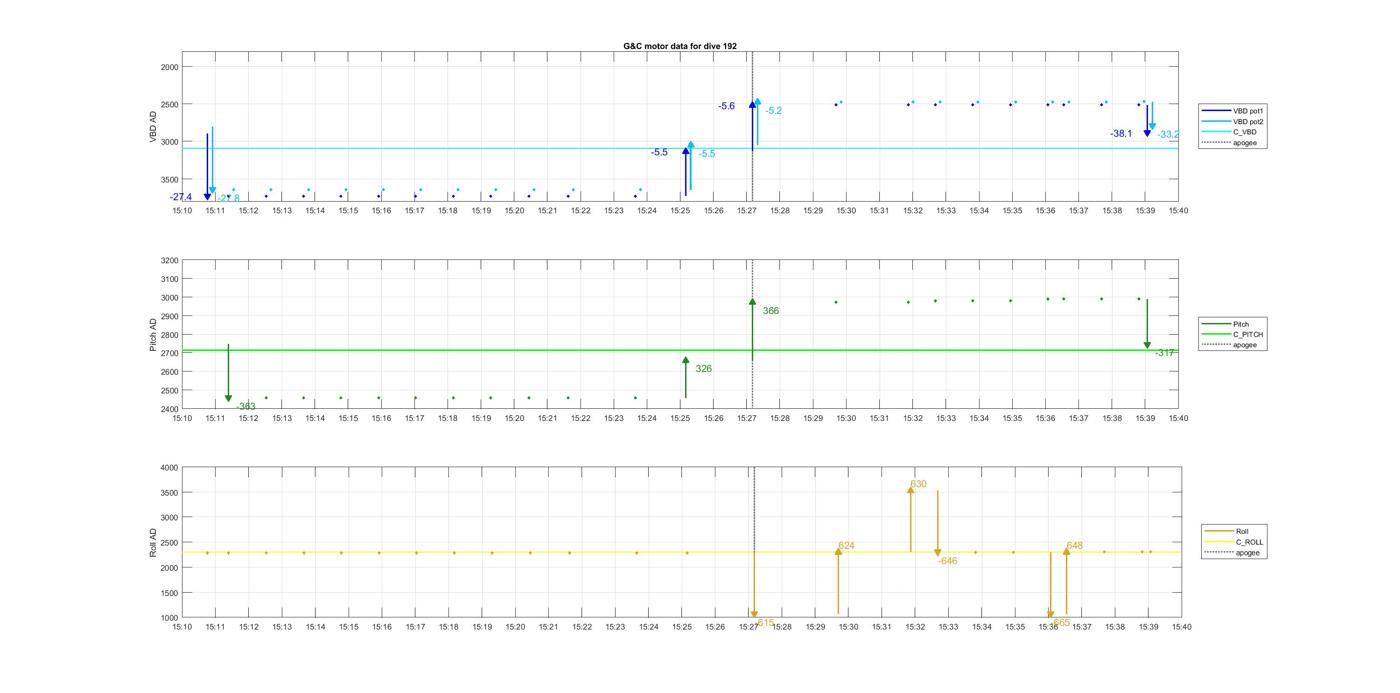Click the 'Pitch AD' y-axis label

(x=154, y=335)
